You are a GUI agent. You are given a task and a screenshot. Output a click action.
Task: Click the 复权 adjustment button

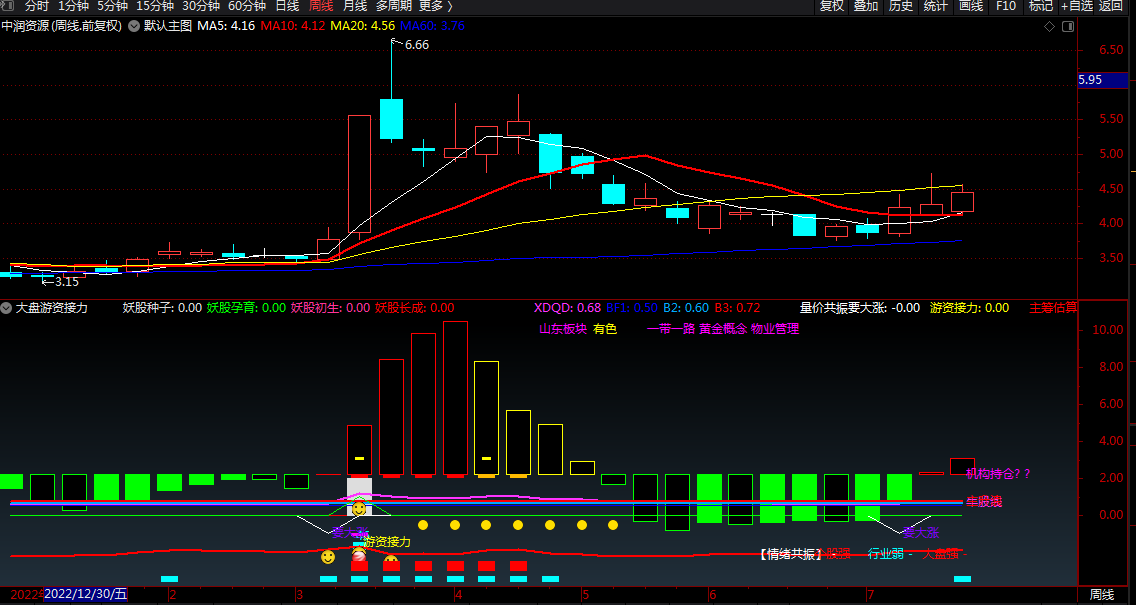click(x=831, y=6)
